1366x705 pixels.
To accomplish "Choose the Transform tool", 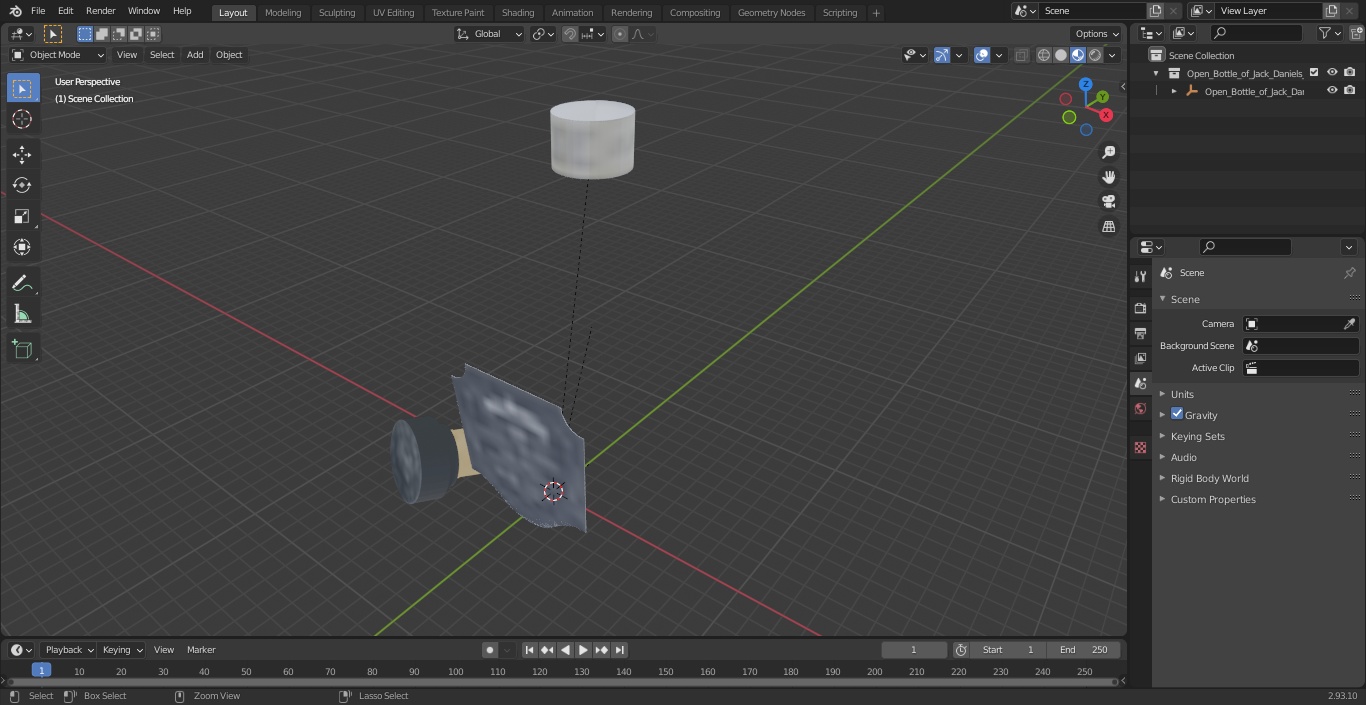I will coord(22,247).
